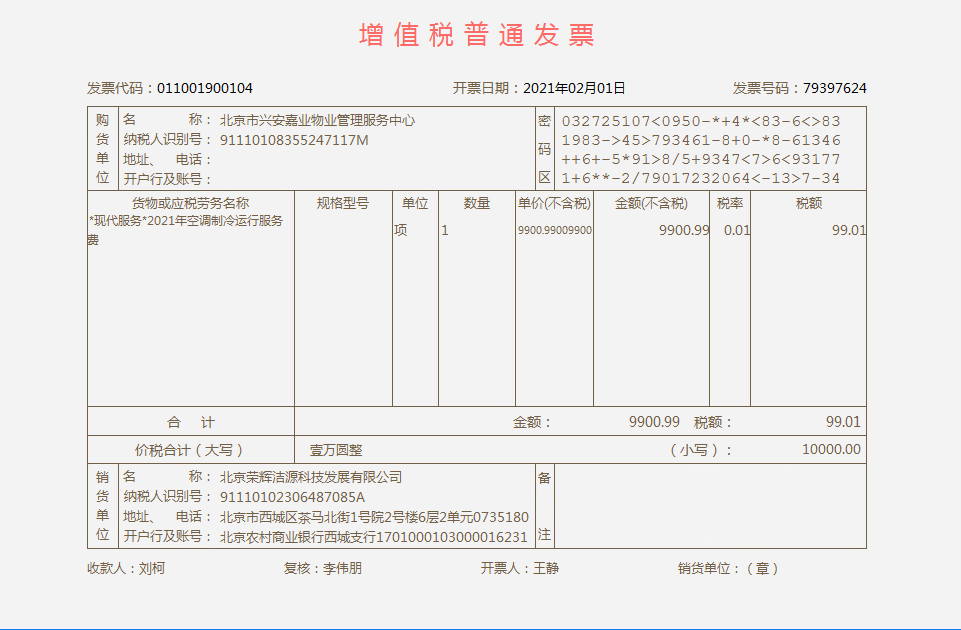Click the 税额 column header
The height and width of the screenshot is (630, 961).
tap(808, 203)
